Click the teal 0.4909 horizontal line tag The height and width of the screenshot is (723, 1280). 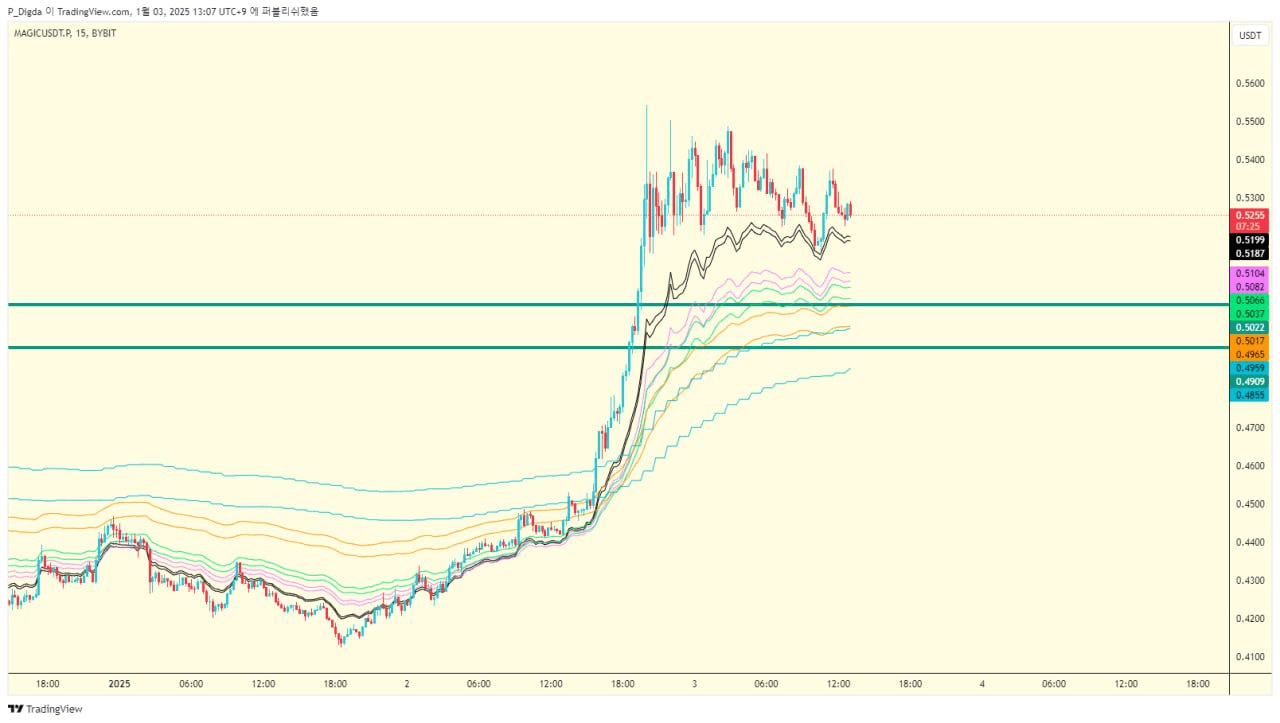(1250, 381)
